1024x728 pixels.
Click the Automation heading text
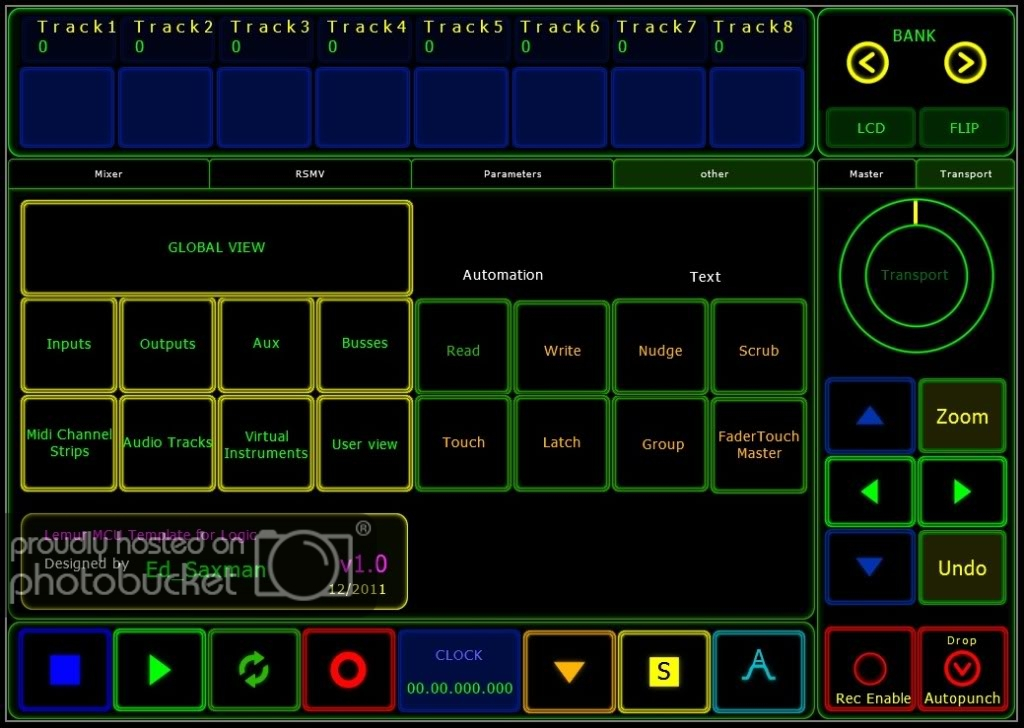(503, 275)
